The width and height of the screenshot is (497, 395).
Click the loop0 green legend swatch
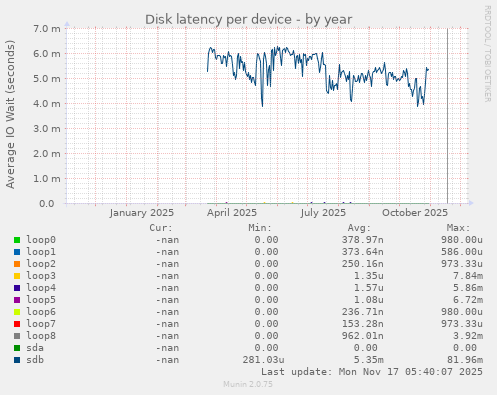tap(17, 240)
